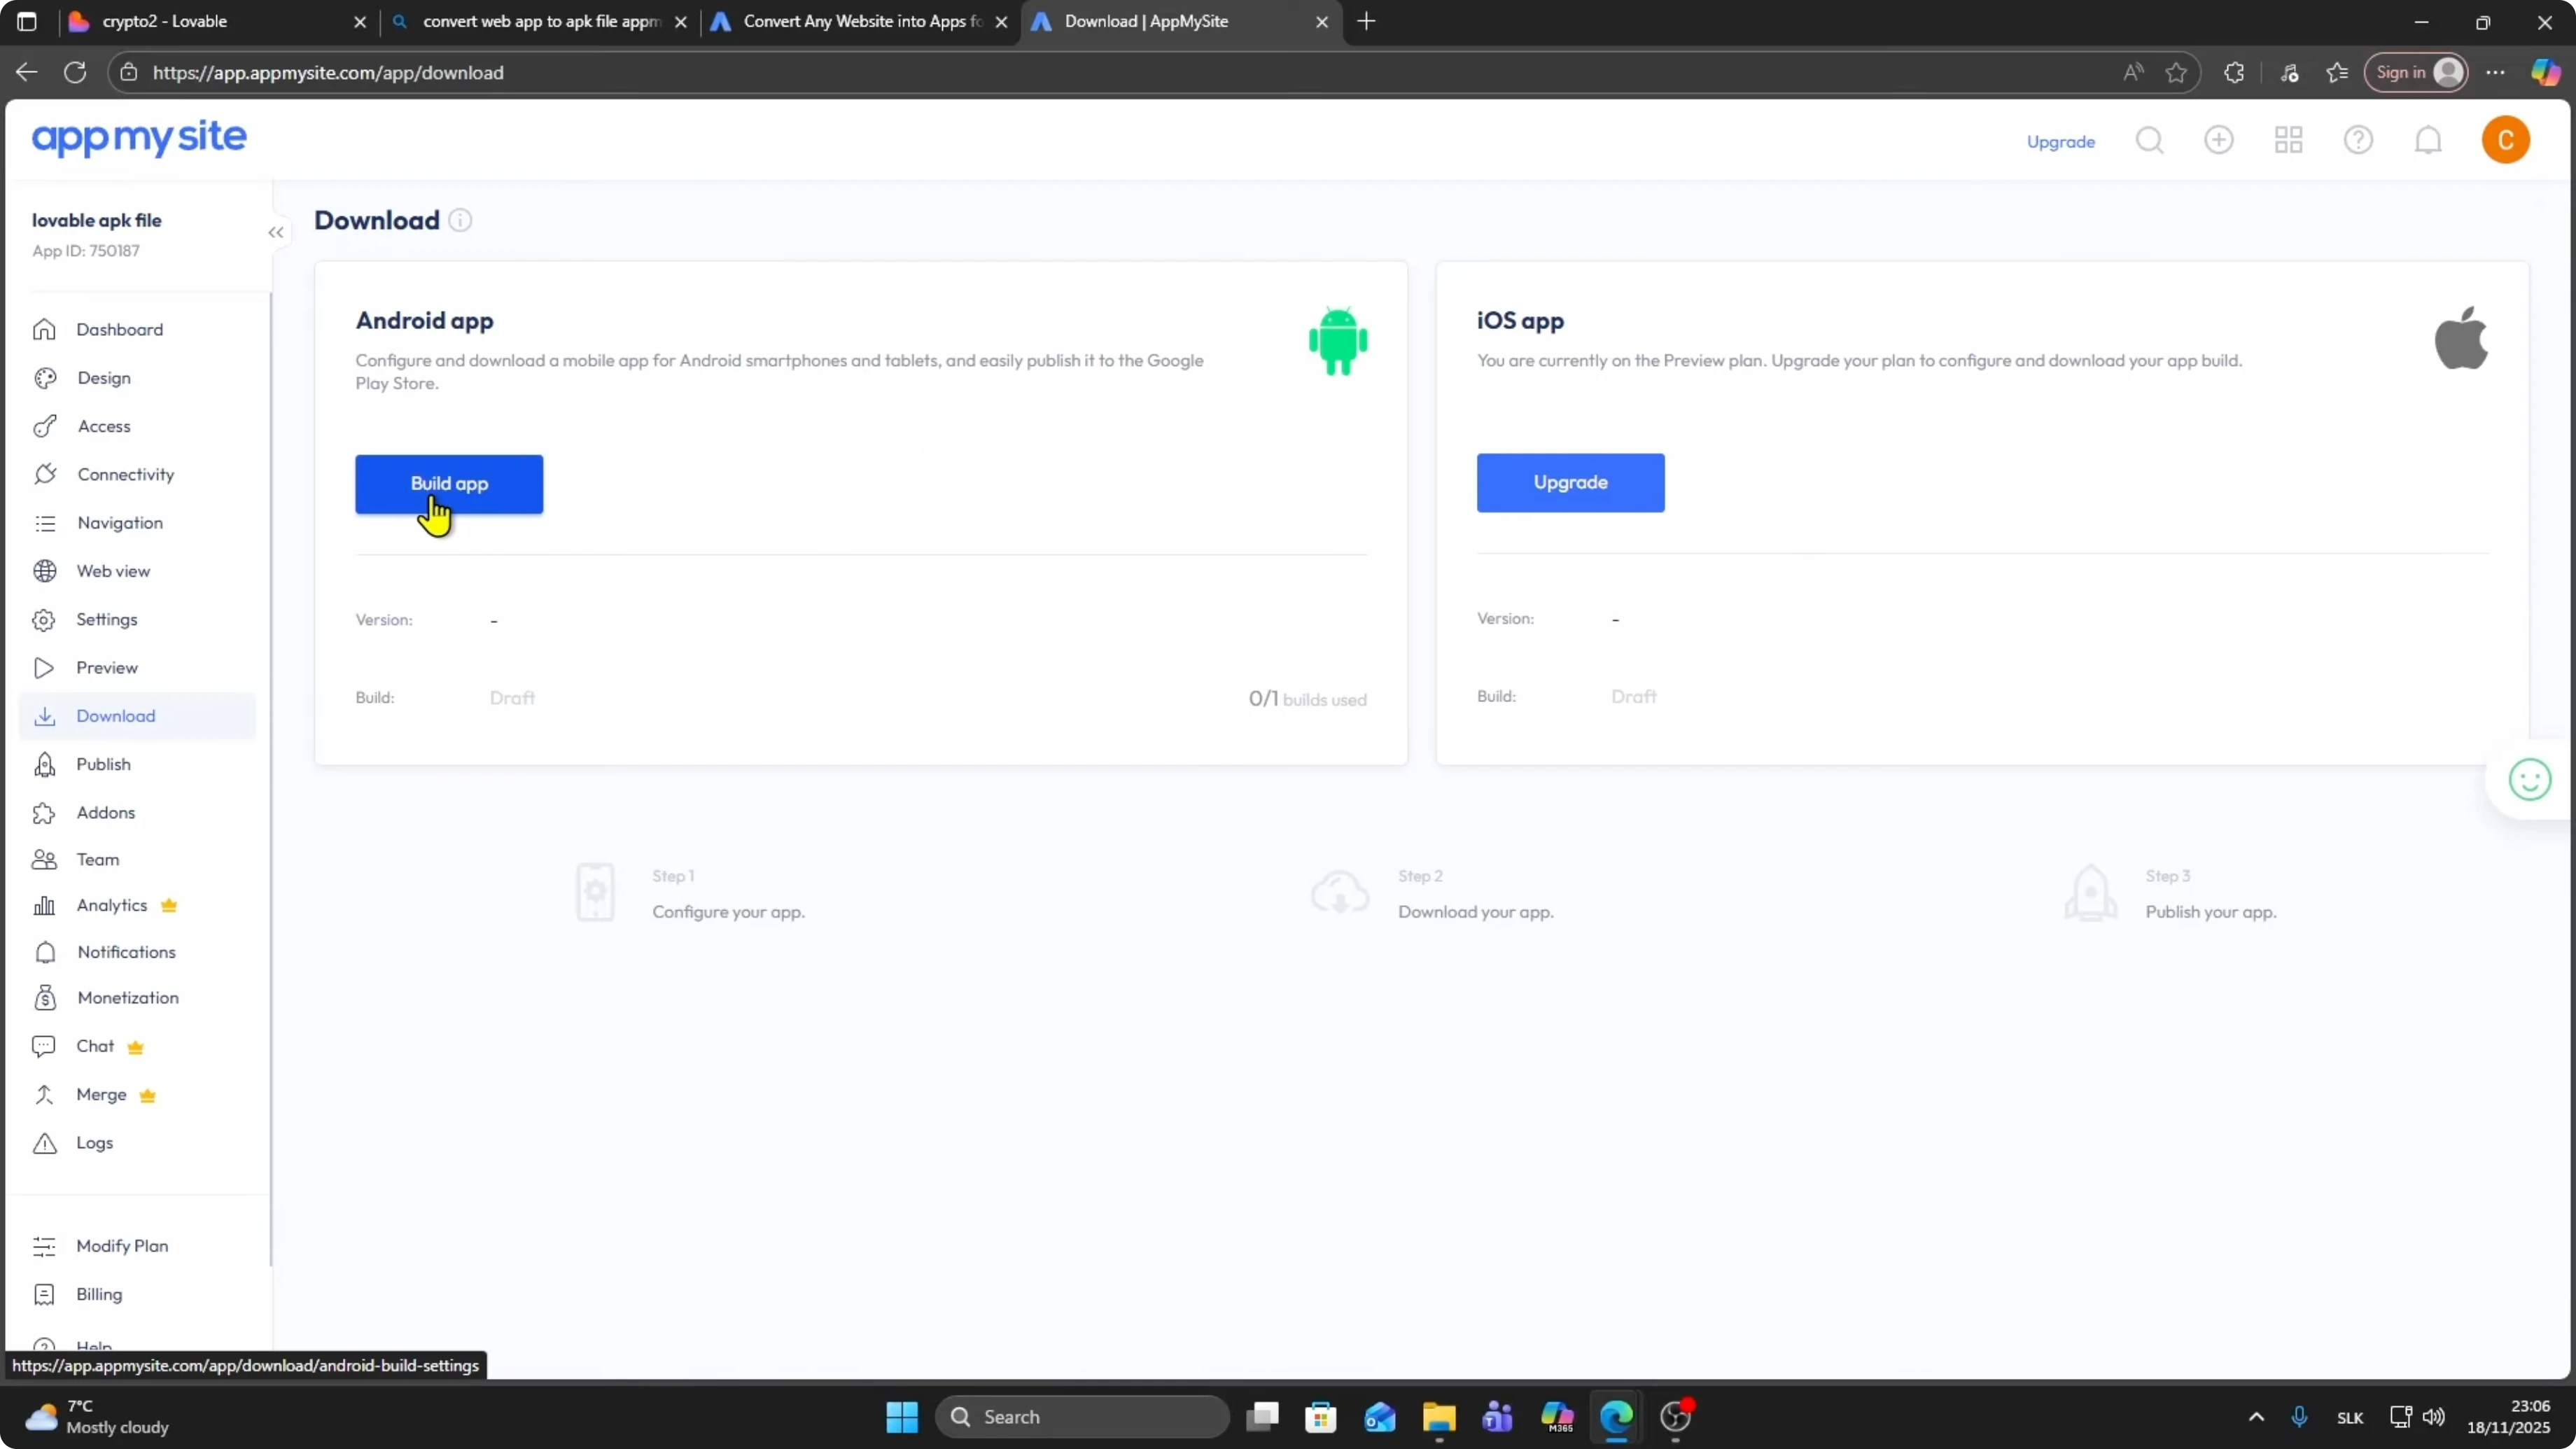Viewport: 2576px width, 1449px height.
Task: Open the apps grid icon in header
Action: (x=2288, y=140)
